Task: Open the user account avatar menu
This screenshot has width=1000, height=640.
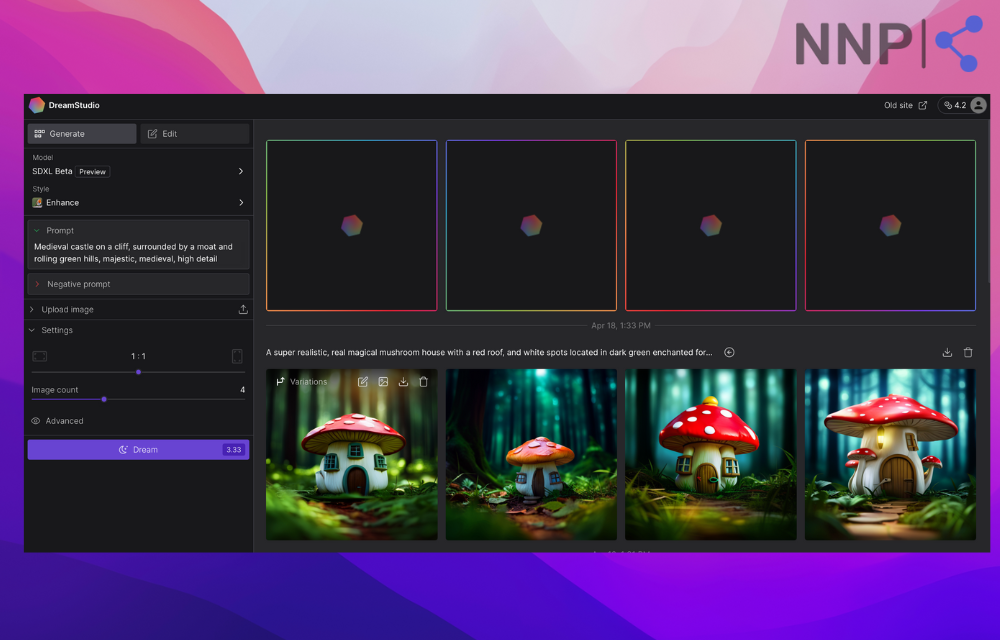Action: point(978,105)
